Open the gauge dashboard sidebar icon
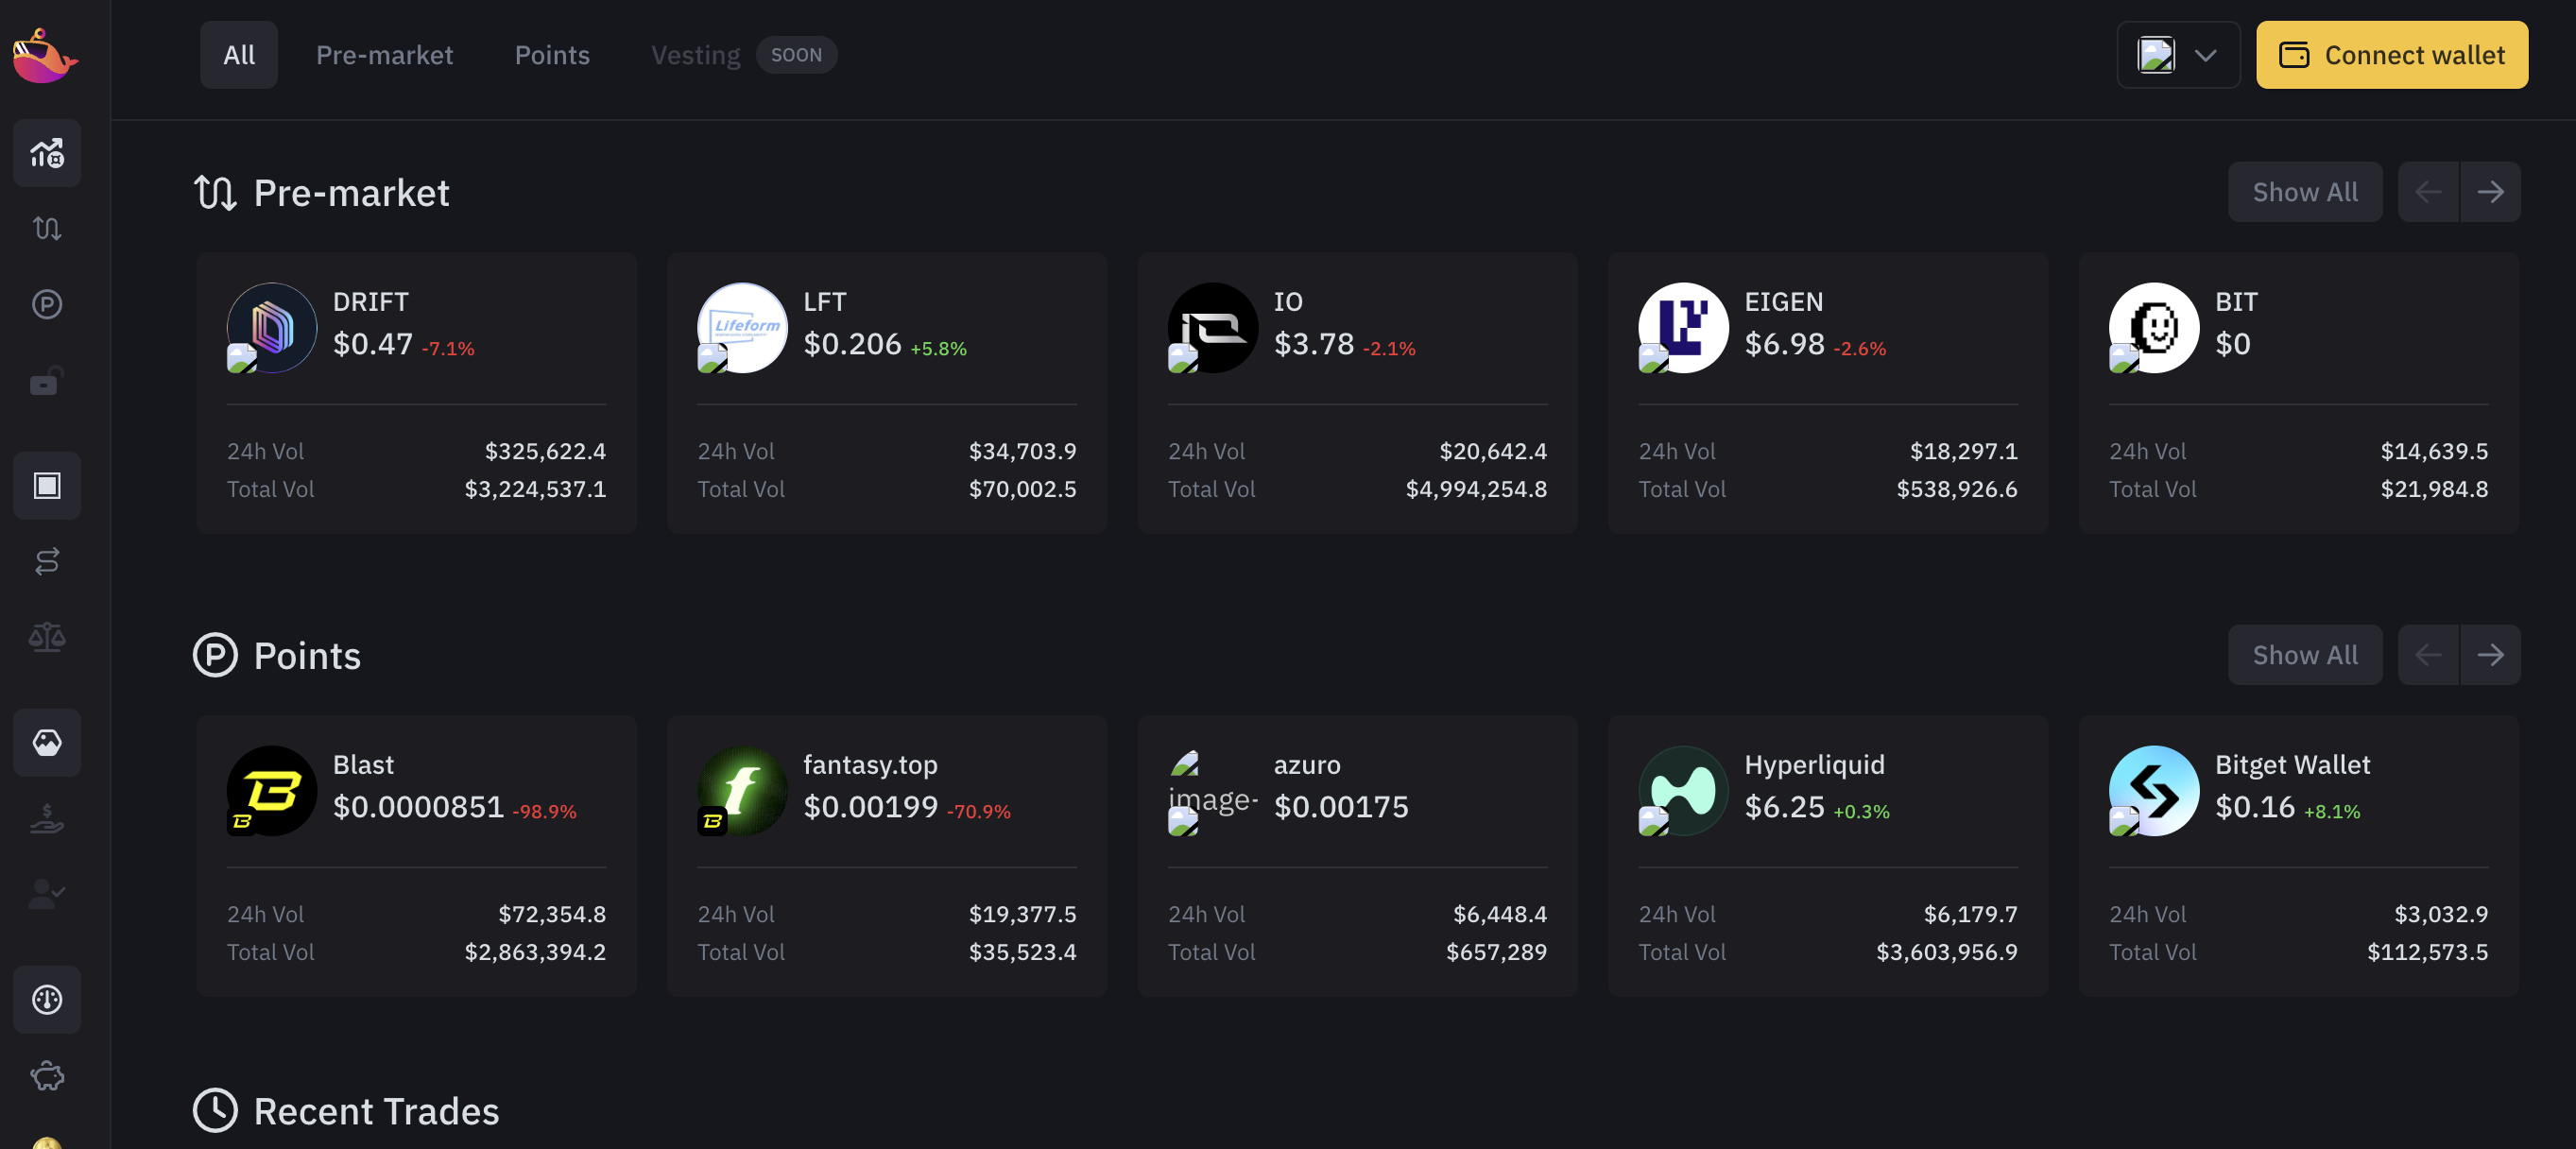Viewport: 2576px width, 1149px height. coord(47,999)
